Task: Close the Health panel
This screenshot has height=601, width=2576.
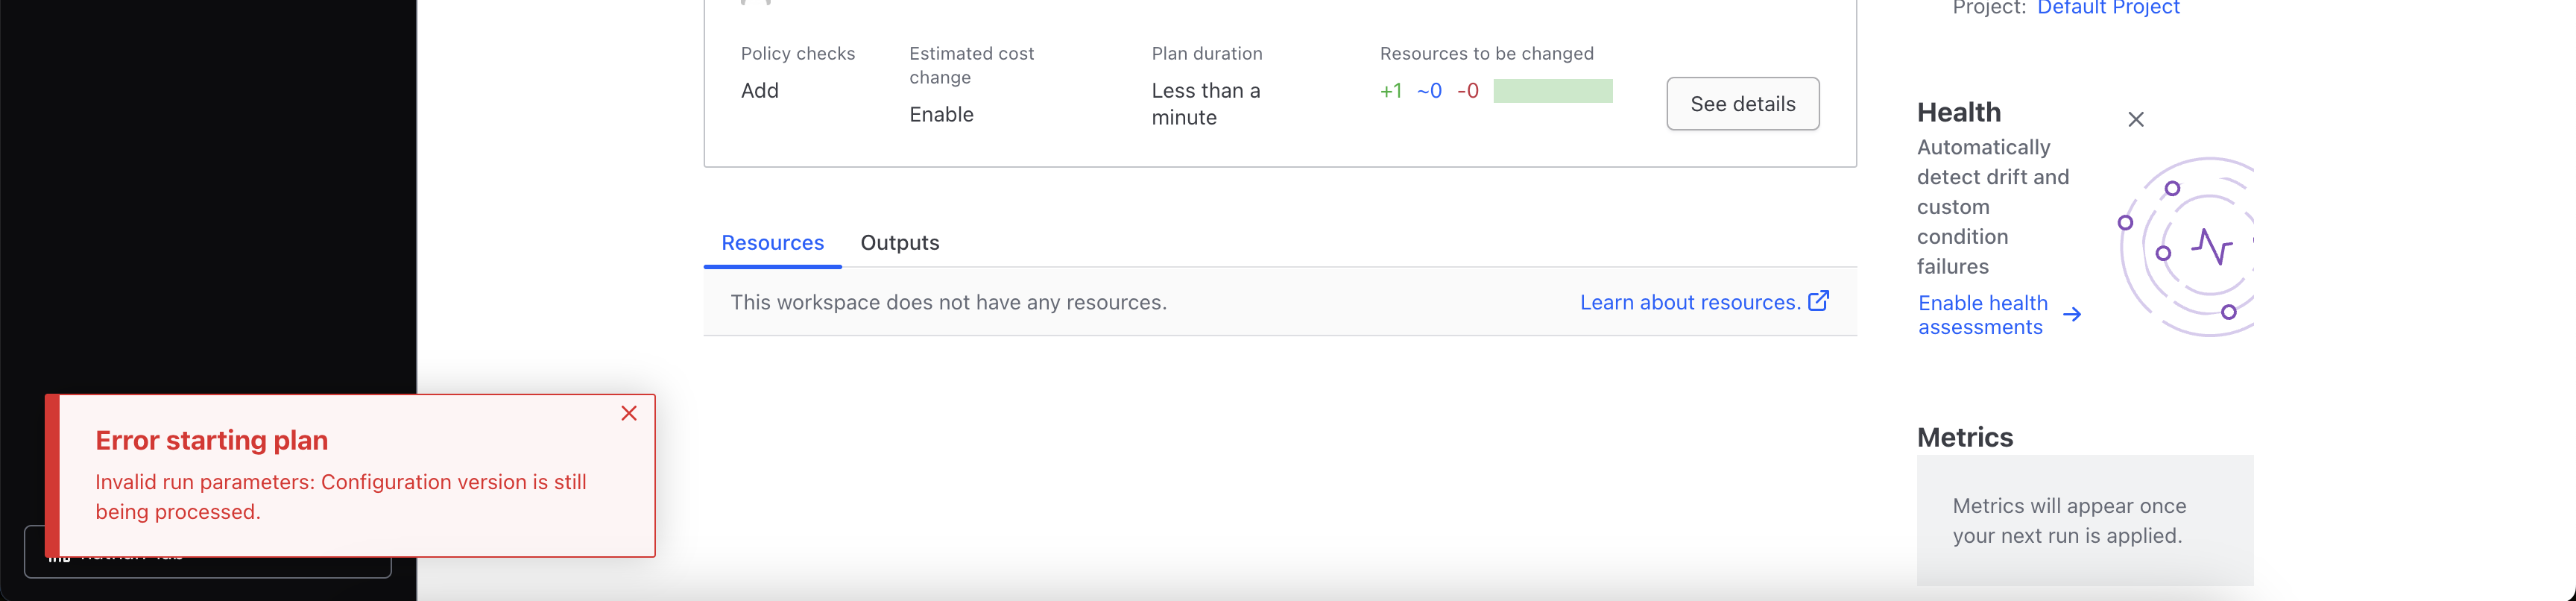Action: tap(2135, 119)
